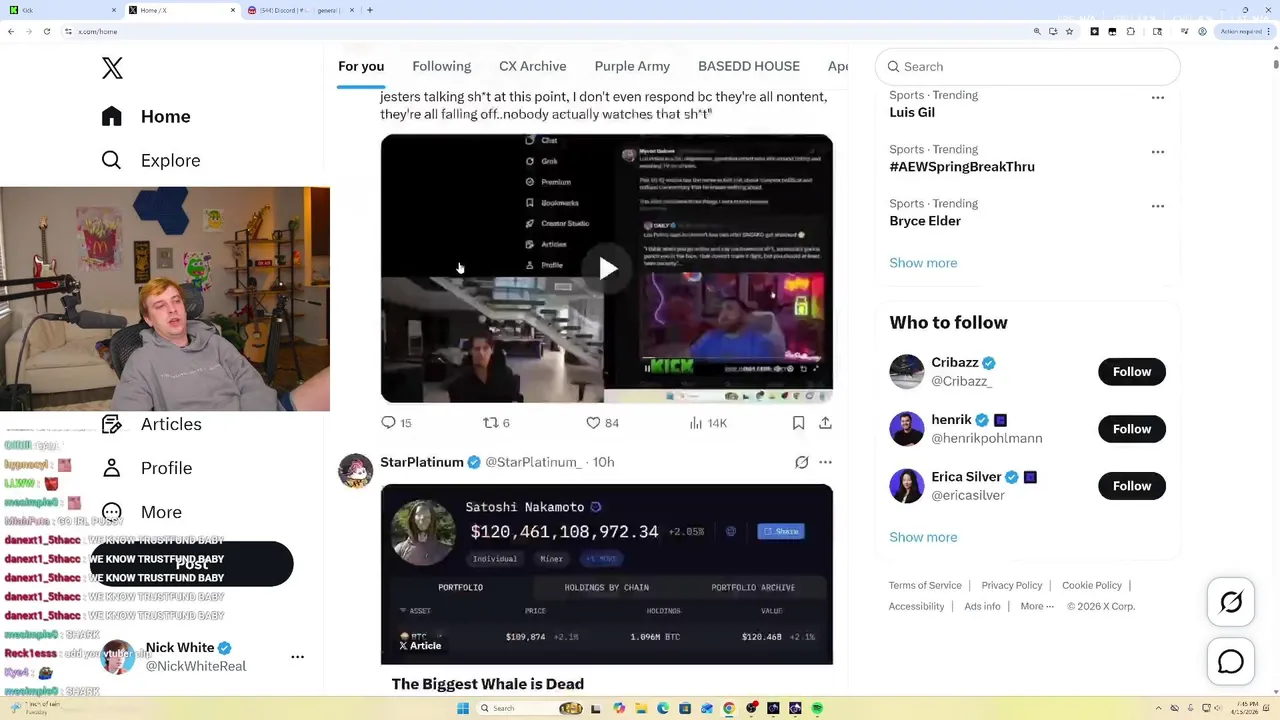Viewport: 1280px width, 720px height.
Task: Follow Erica Silver
Action: [1132, 486]
